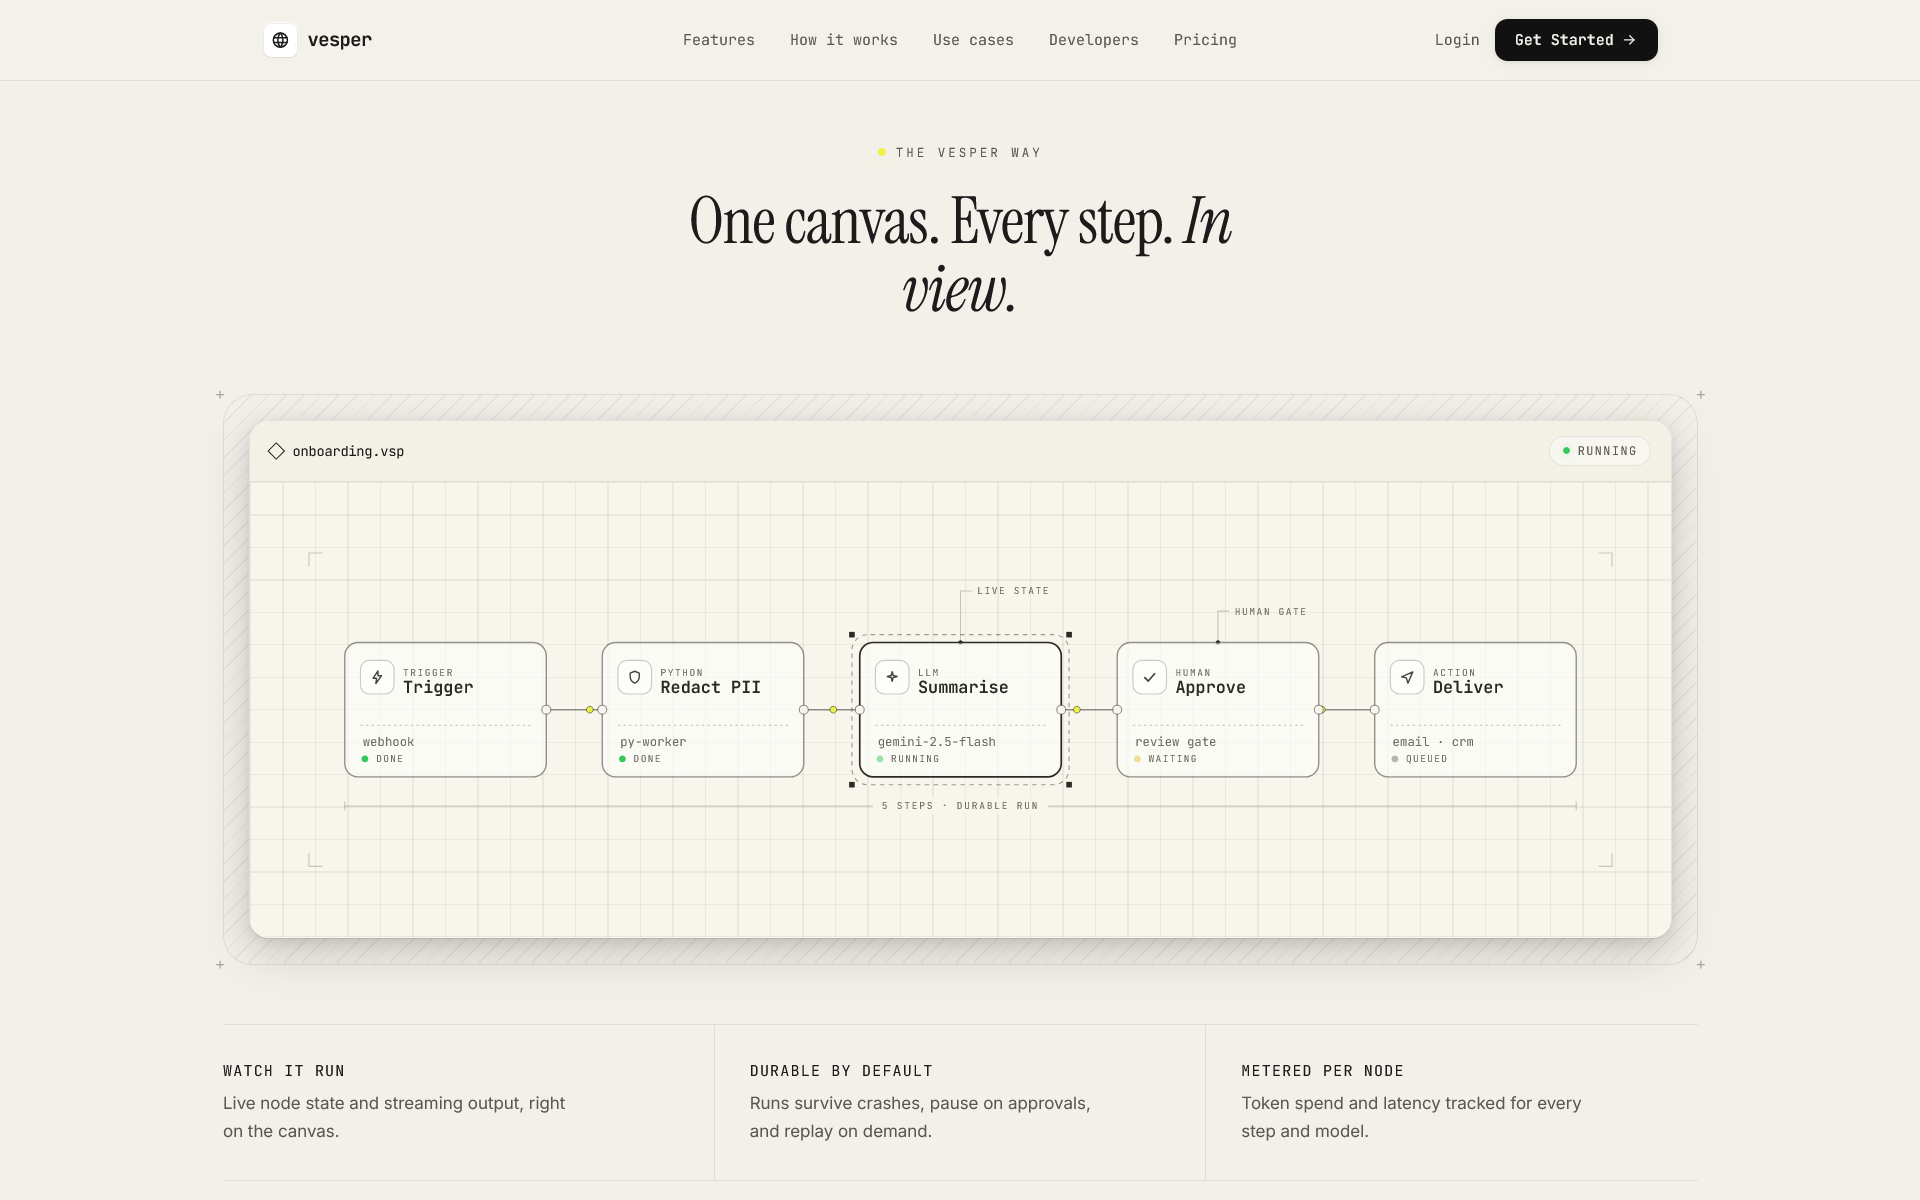
Task: Click the checkmark icon on Approve node
Action: (1149, 677)
